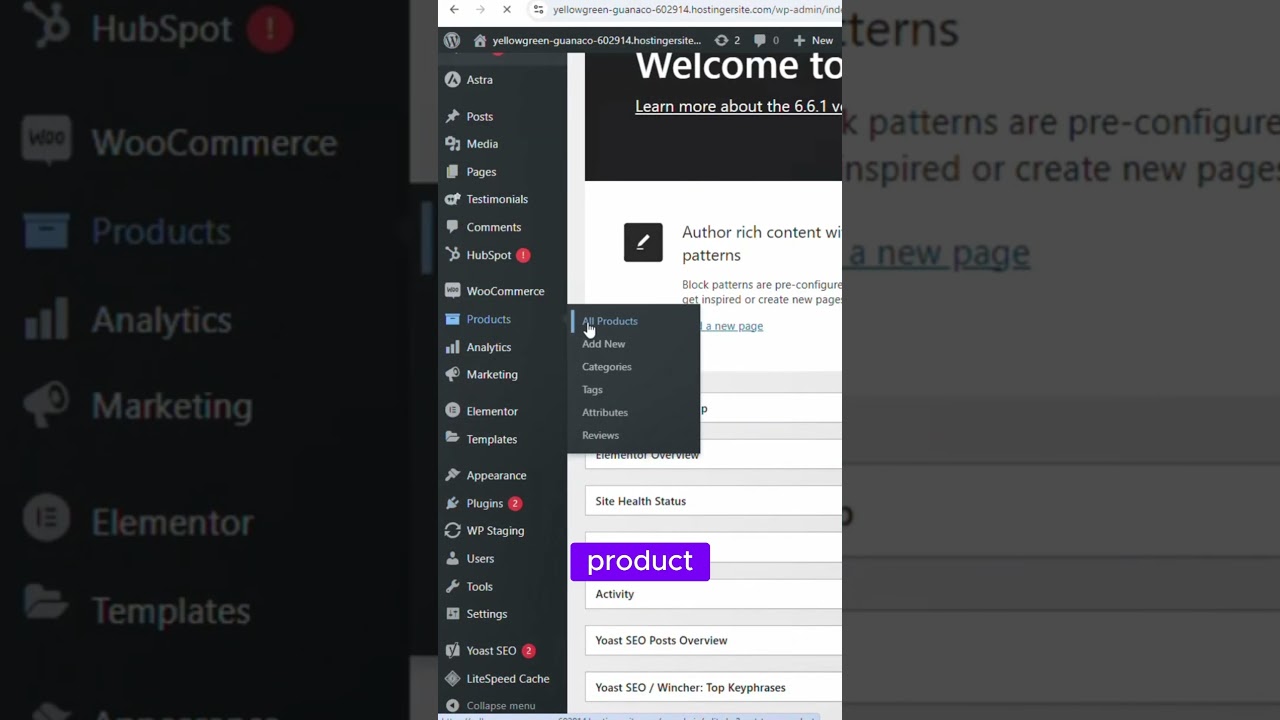Click the Settings icon in sidebar

(x=453, y=614)
